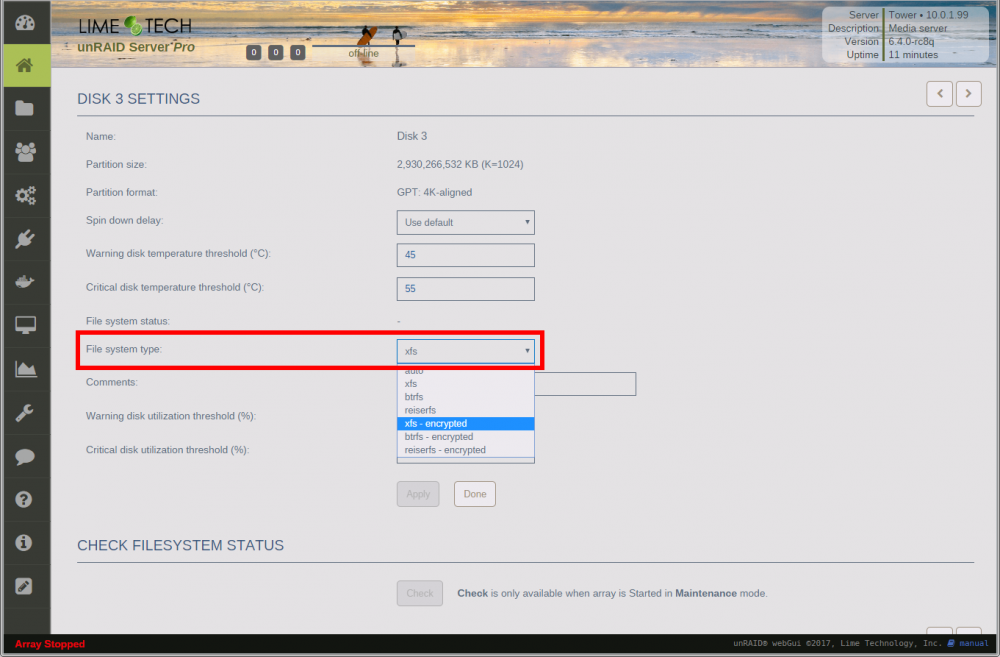
Task: Edit warning disk temperature threshold field
Action: (466, 255)
